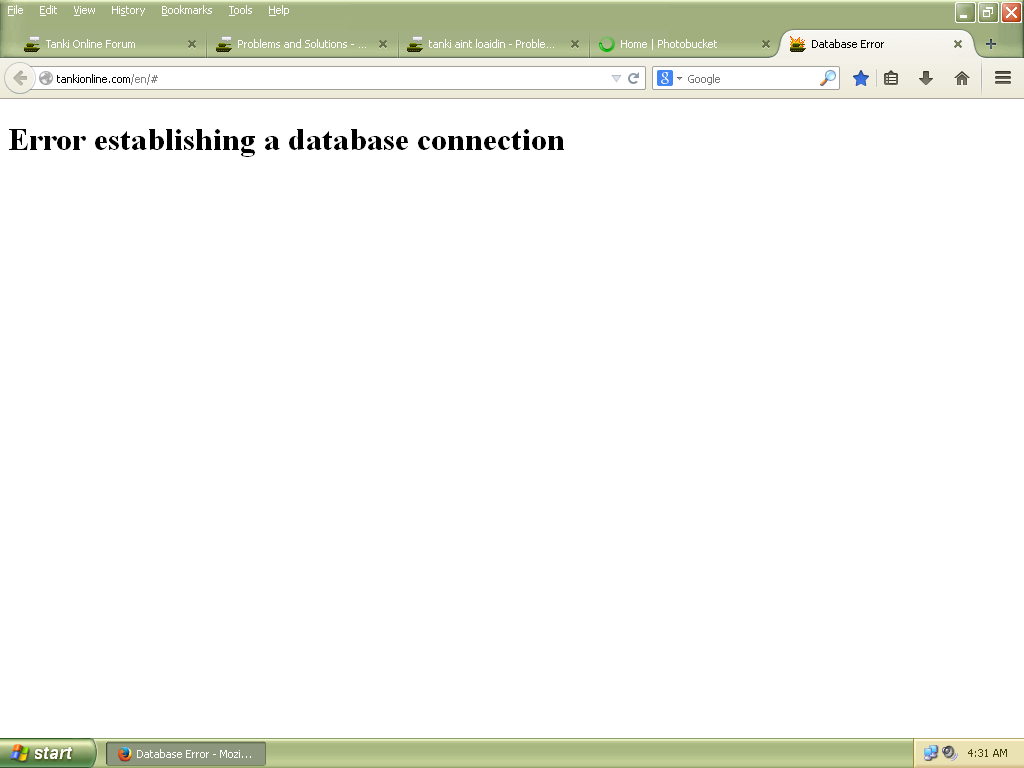1024x768 pixels.
Task: Open the Start menu
Action: point(47,753)
